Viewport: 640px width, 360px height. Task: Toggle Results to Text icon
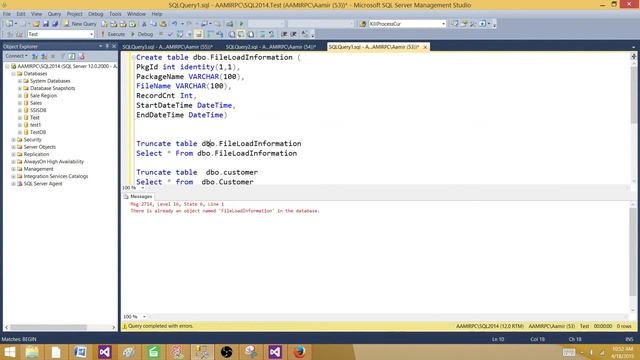click(x=232, y=34)
